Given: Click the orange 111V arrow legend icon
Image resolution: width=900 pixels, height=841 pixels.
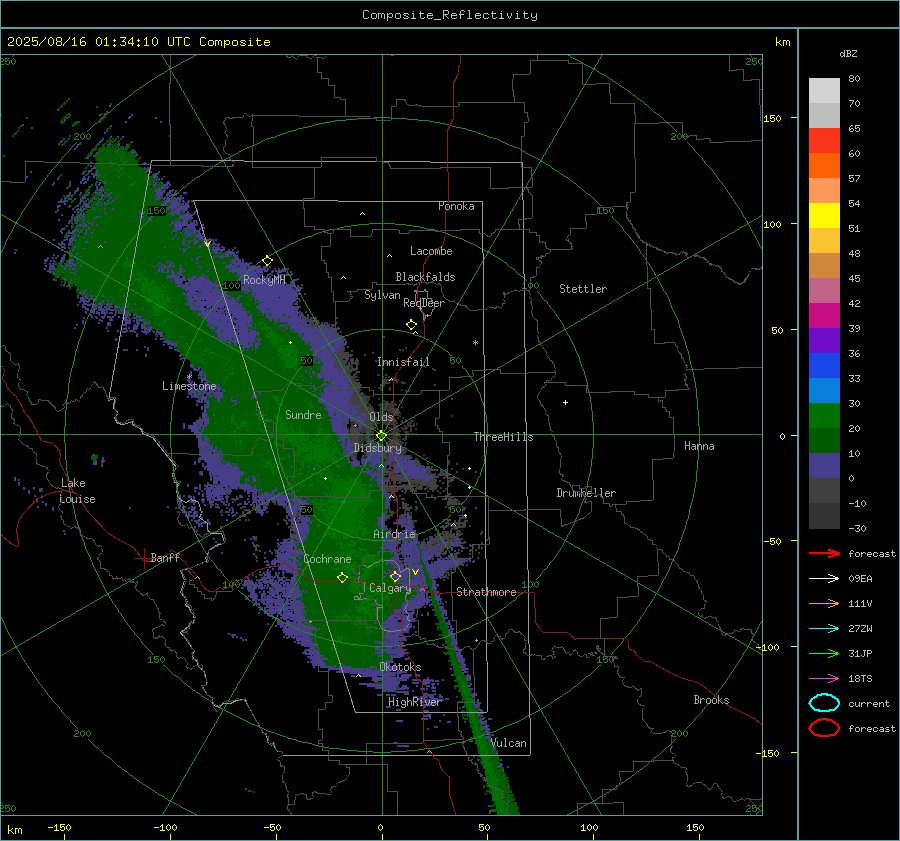Looking at the screenshot, I should point(824,603).
